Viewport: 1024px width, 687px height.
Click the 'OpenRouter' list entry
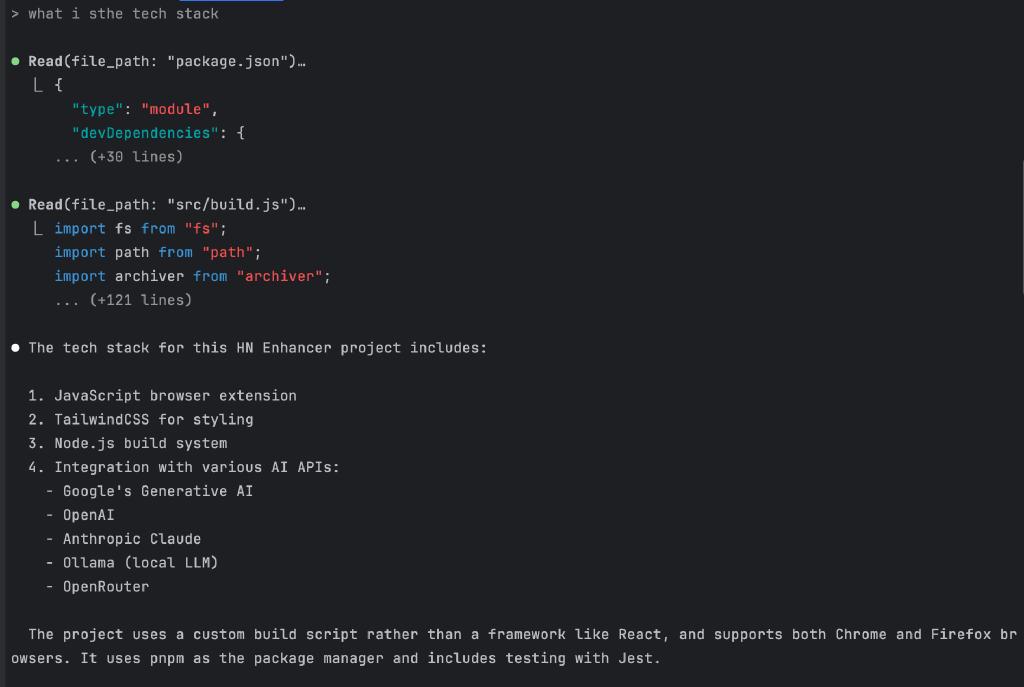tap(106, 587)
